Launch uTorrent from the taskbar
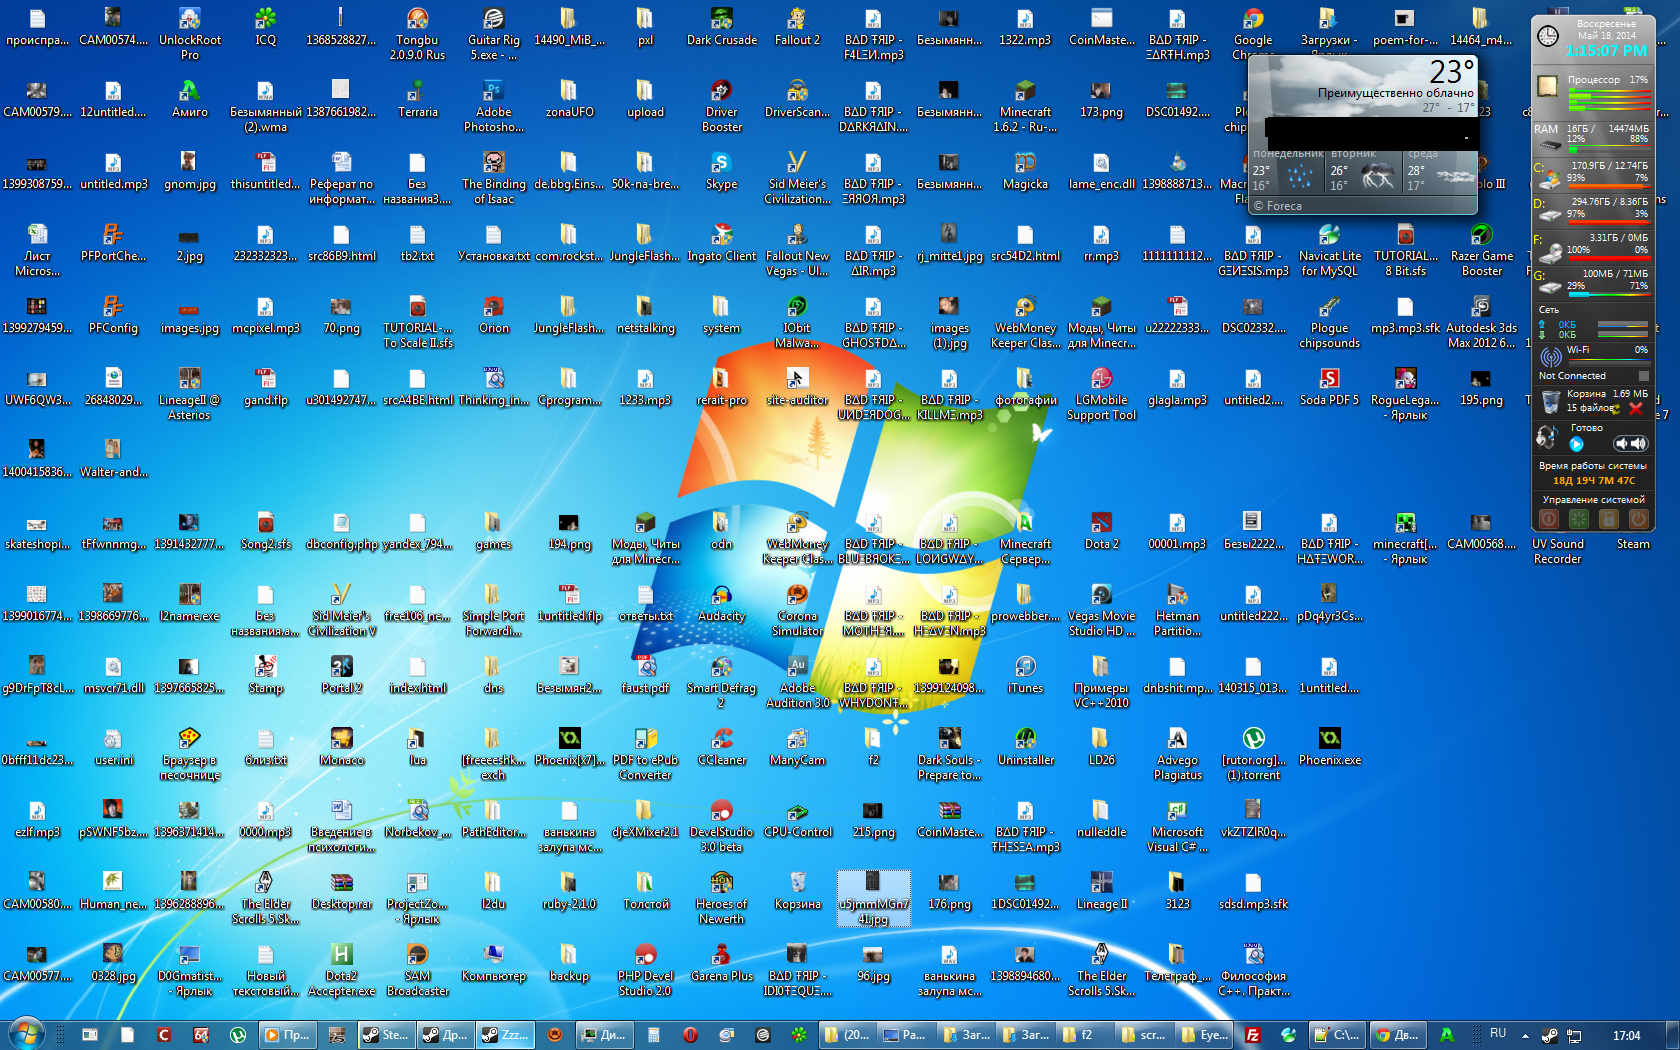The height and width of the screenshot is (1050, 1680). (x=237, y=1035)
